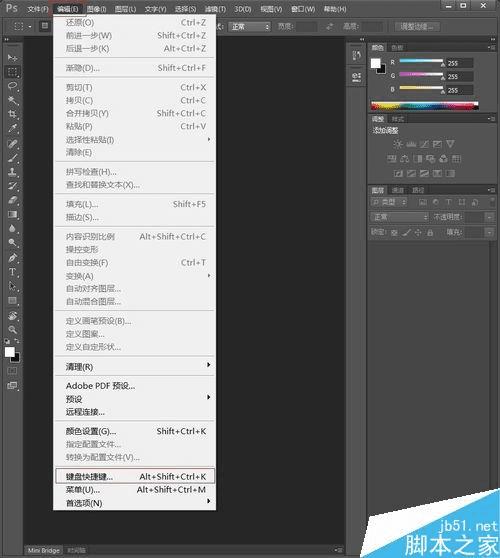Add Brightness/Contrast adjustment (sun icon)
The width and height of the screenshot is (500, 558).
(x=398, y=144)
